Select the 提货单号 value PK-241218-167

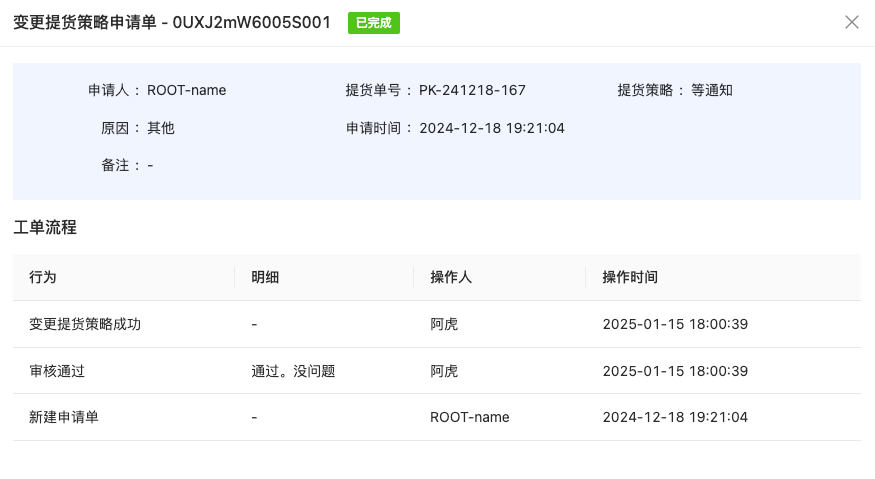pos(472,90)
